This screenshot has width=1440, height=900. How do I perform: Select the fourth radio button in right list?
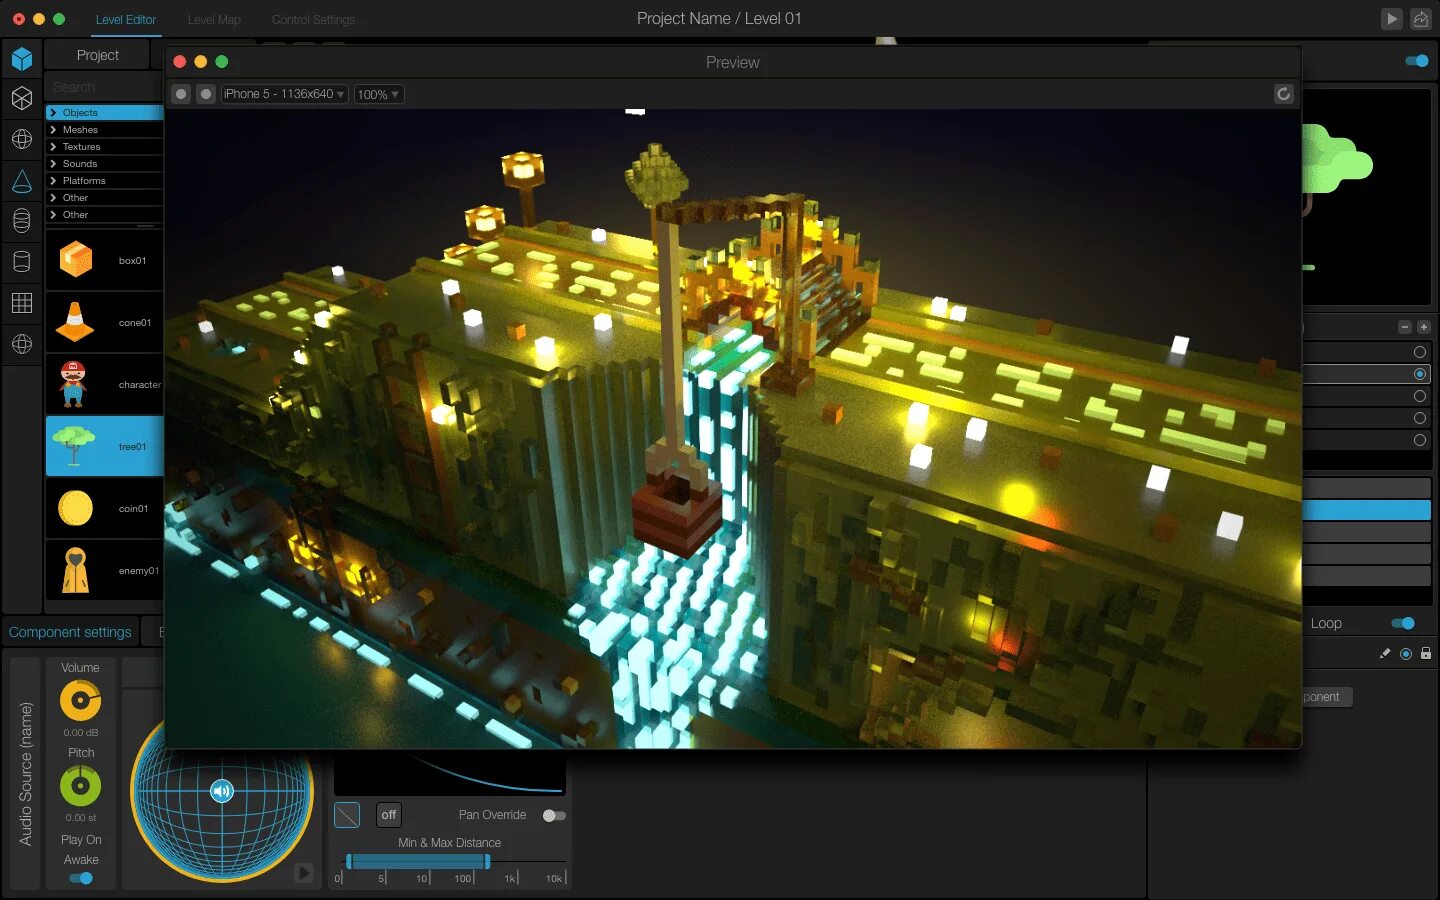[1419, 418]
